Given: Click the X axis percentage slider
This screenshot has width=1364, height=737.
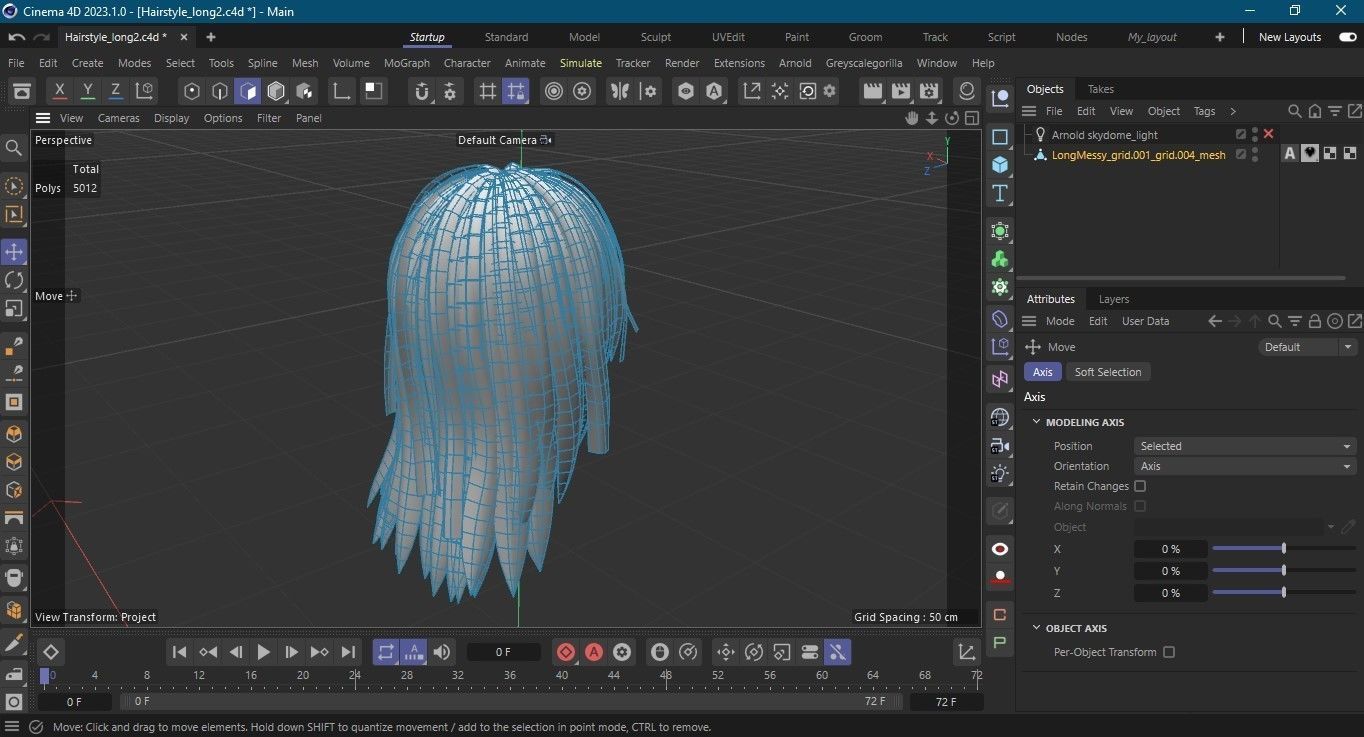Looking at the screenshot, I should (1283, 549).
